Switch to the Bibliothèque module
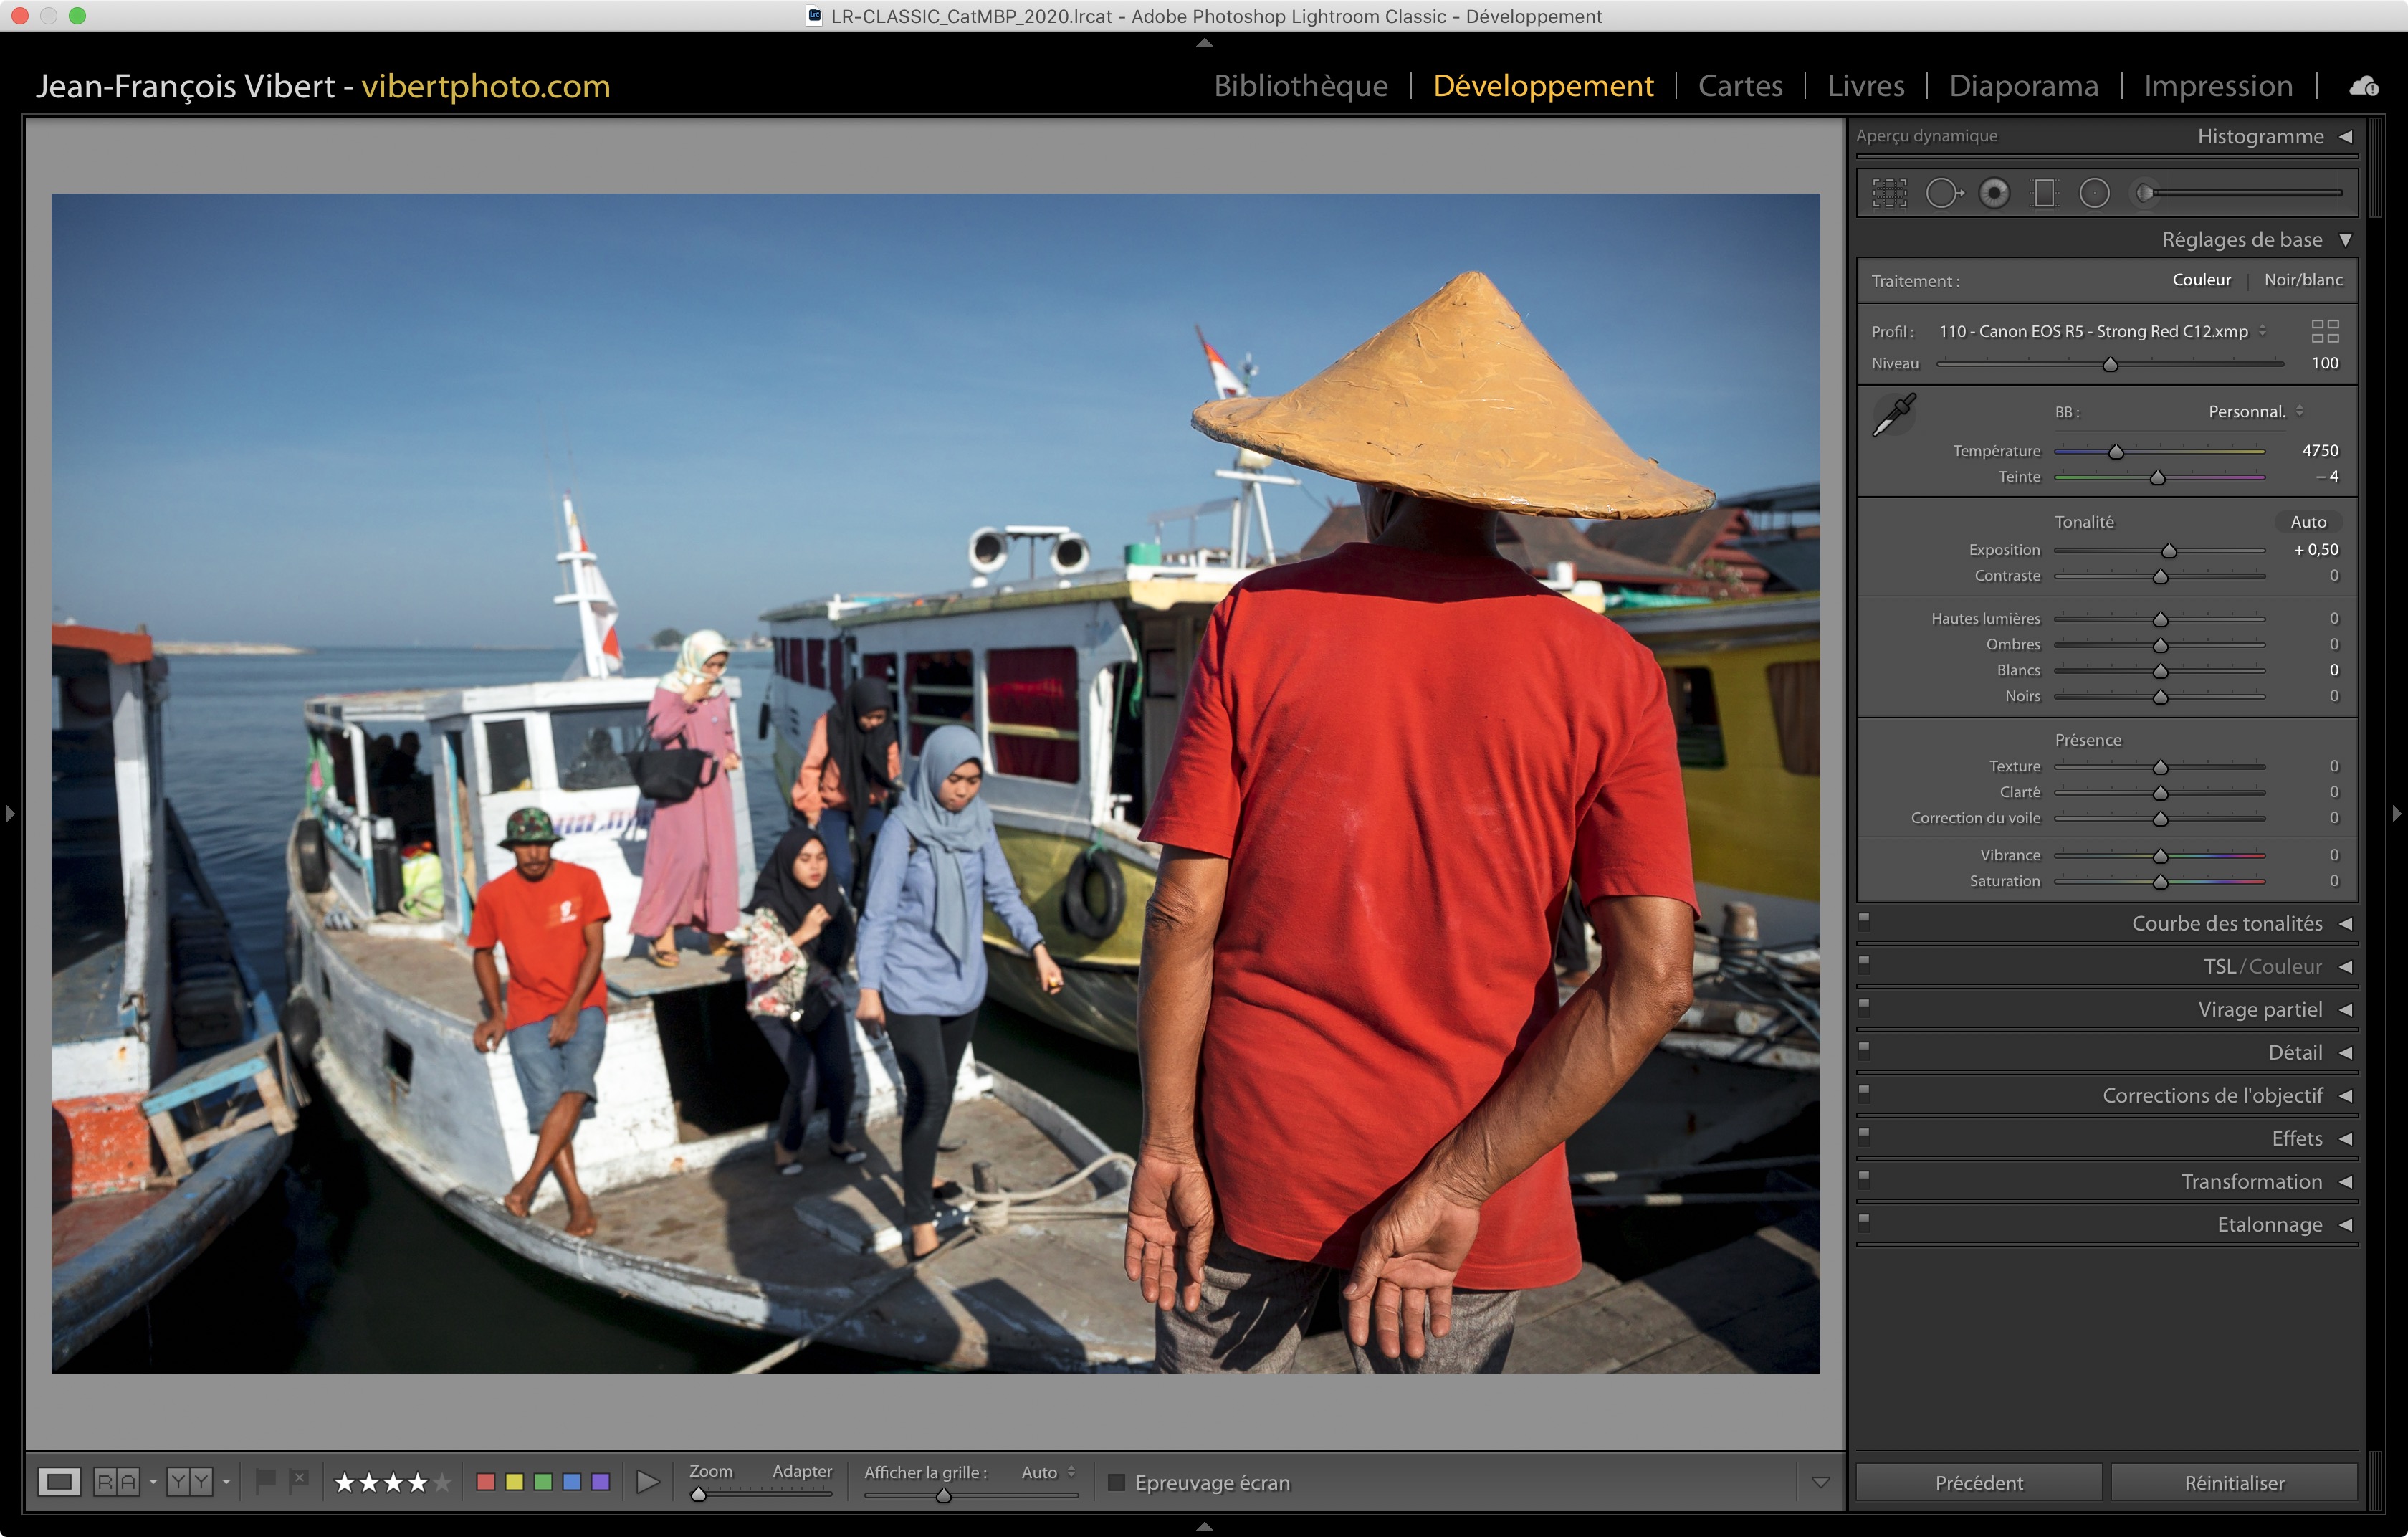2408x1537 pixels. (x=1300, y=86)
